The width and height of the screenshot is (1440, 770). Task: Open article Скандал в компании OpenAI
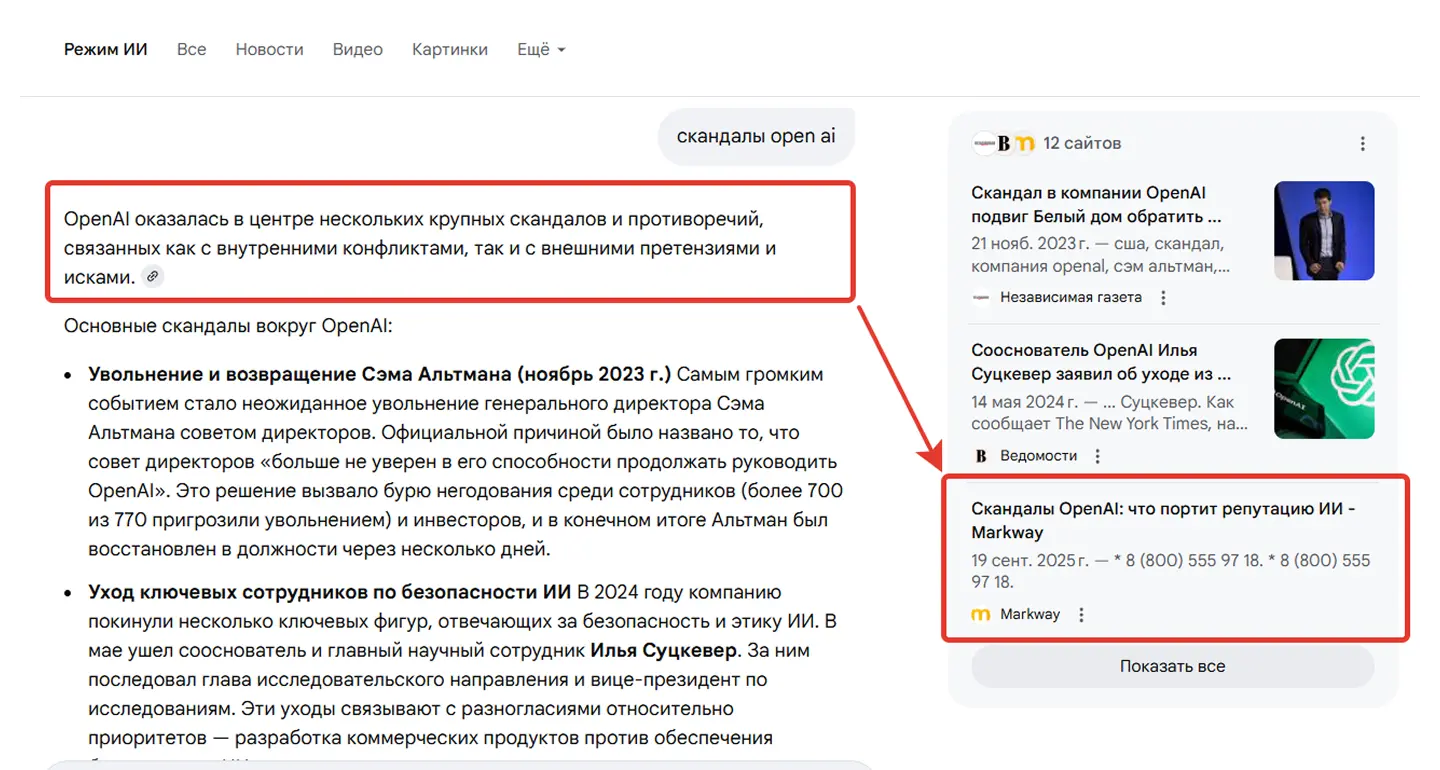click(1096, 204)
